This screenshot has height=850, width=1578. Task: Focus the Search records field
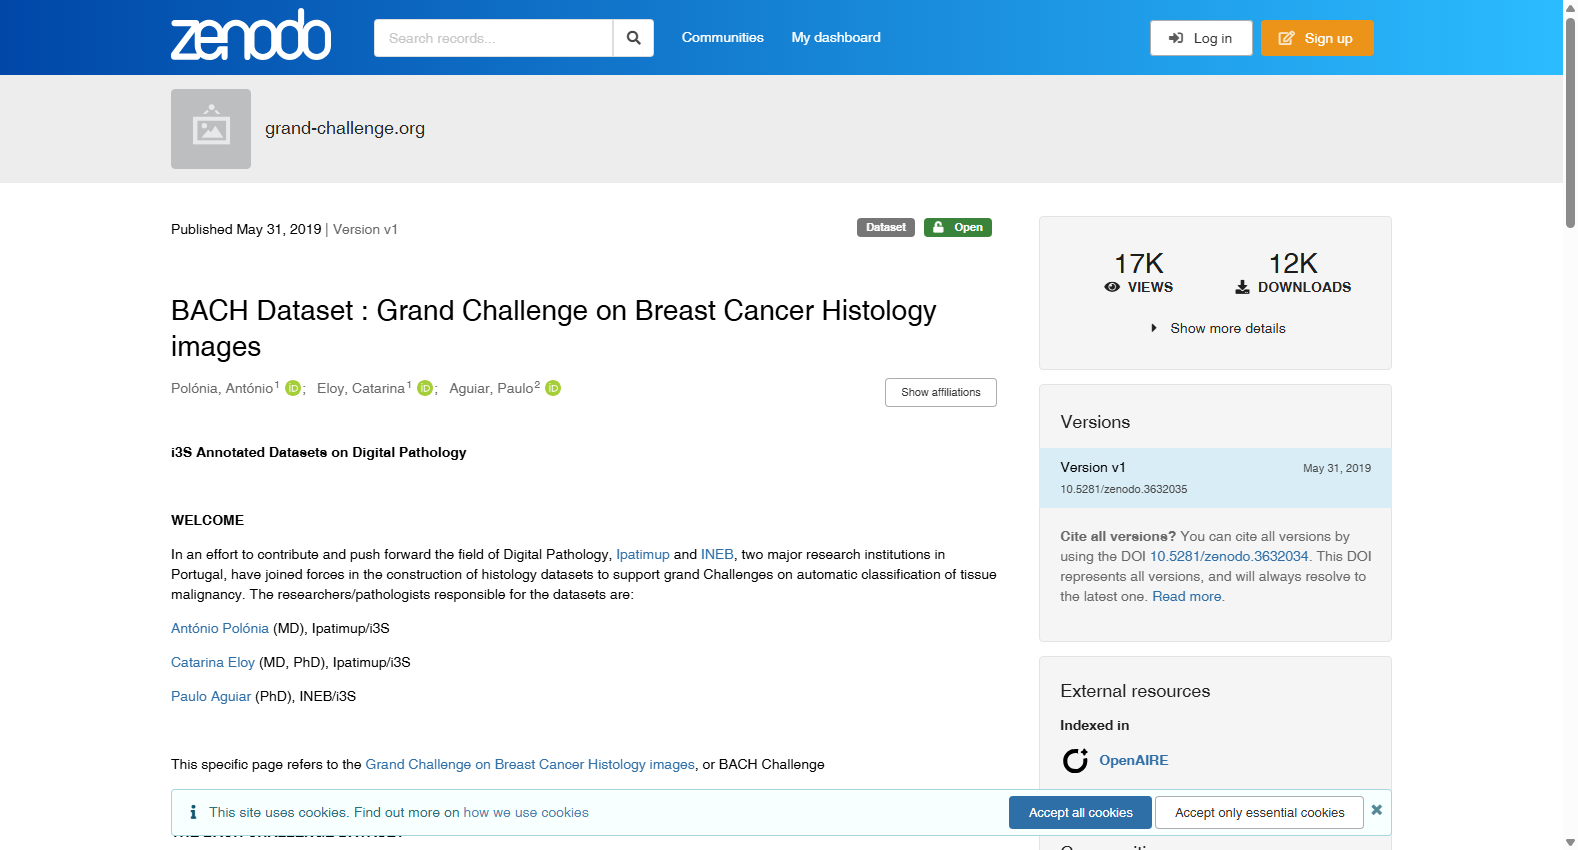point(493,38)
